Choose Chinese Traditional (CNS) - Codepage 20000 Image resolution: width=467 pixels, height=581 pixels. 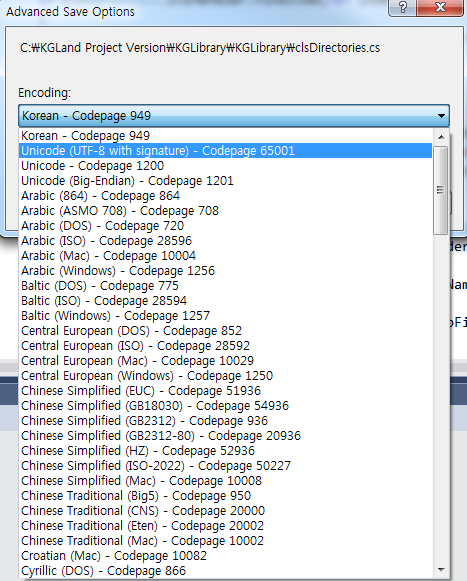coord(225,511)
